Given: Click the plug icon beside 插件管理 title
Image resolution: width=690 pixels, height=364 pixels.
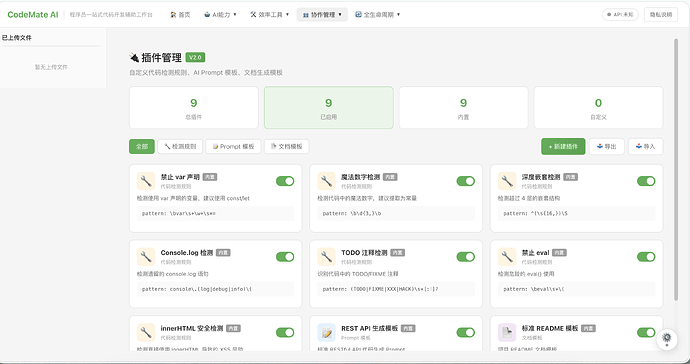Looking at the screenshot, I should (134, 57).
